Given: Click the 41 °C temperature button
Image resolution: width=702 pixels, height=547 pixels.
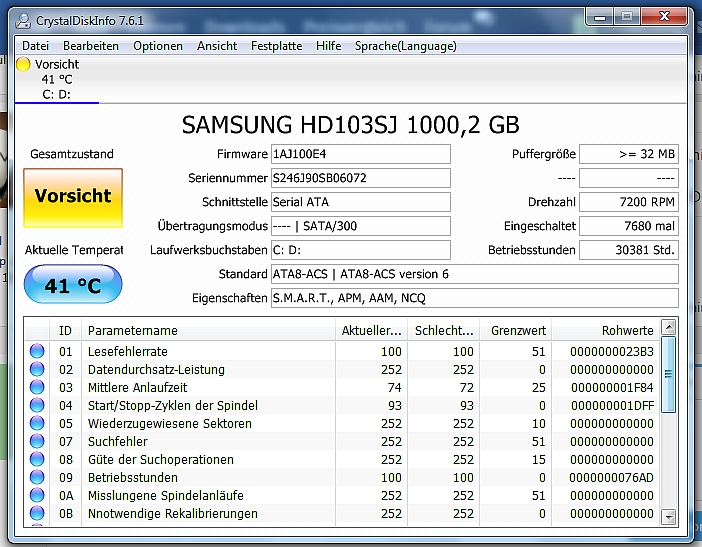Looking at the screenshot, I should pos(73,285).
